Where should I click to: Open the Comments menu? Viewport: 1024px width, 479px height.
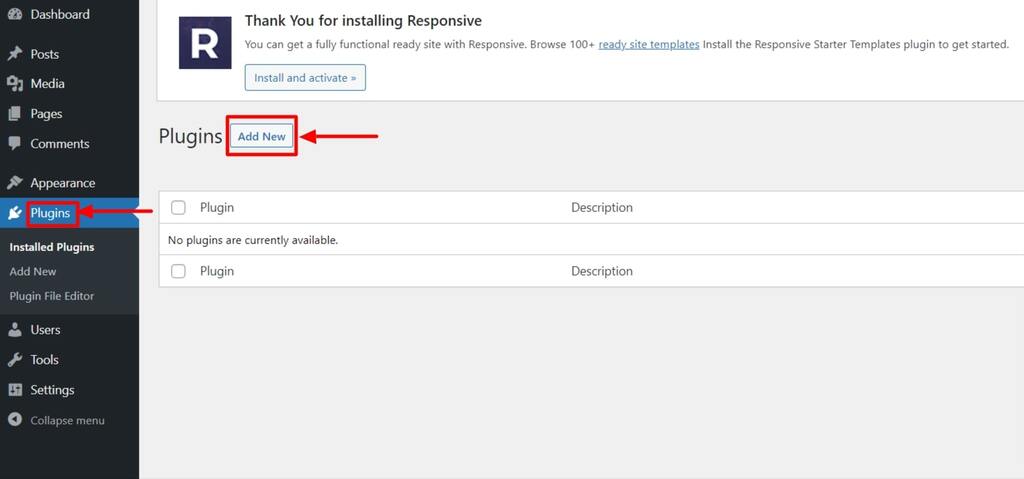click(x=60, y=144)
